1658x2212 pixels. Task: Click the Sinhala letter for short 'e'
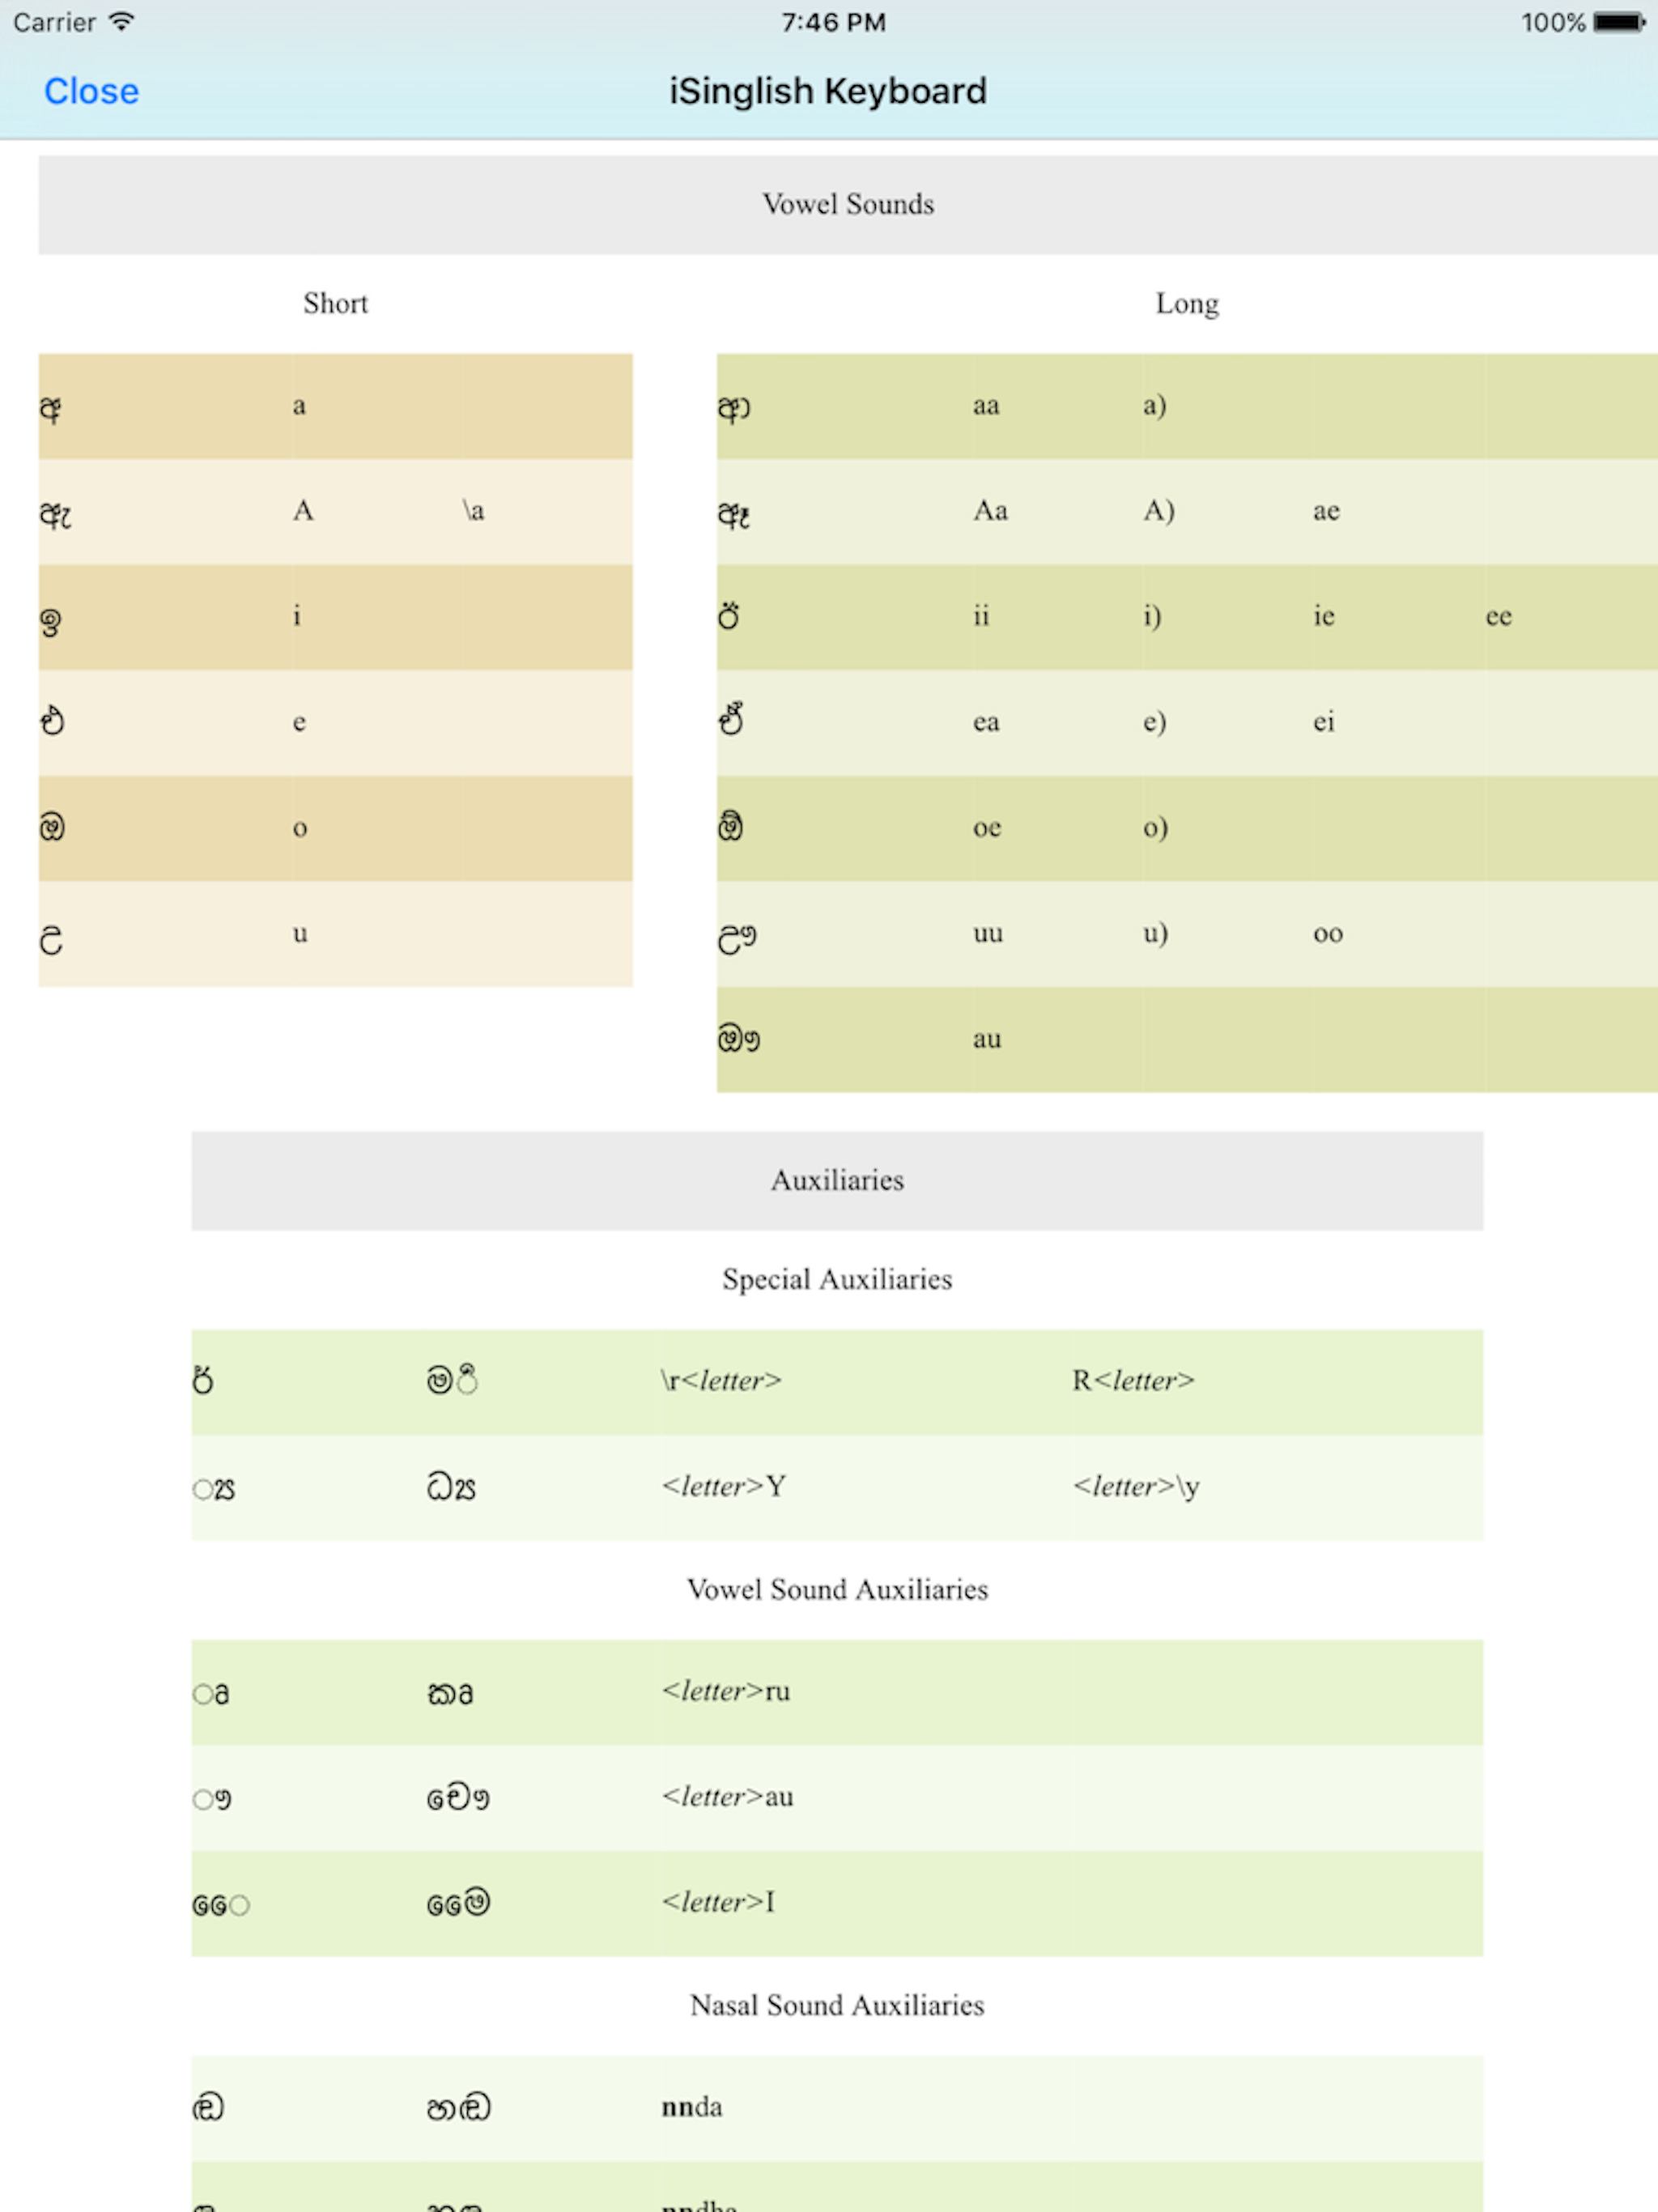(52, 721)
